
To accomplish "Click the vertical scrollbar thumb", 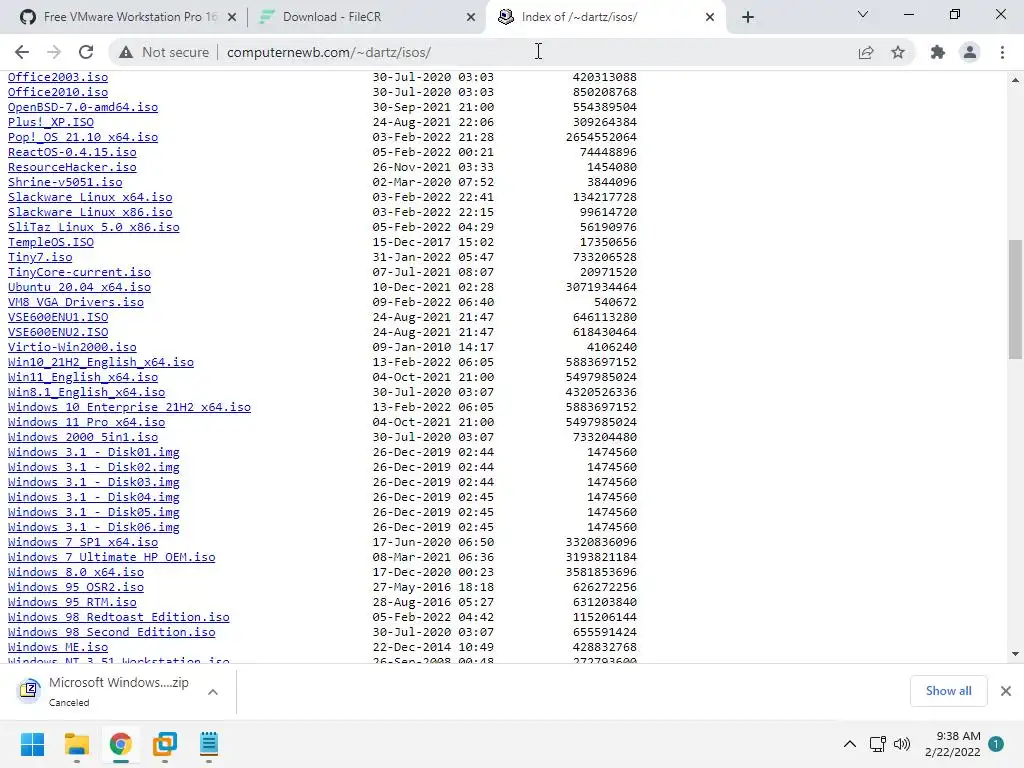I will pyautogui.click(x=1015, y=299).
